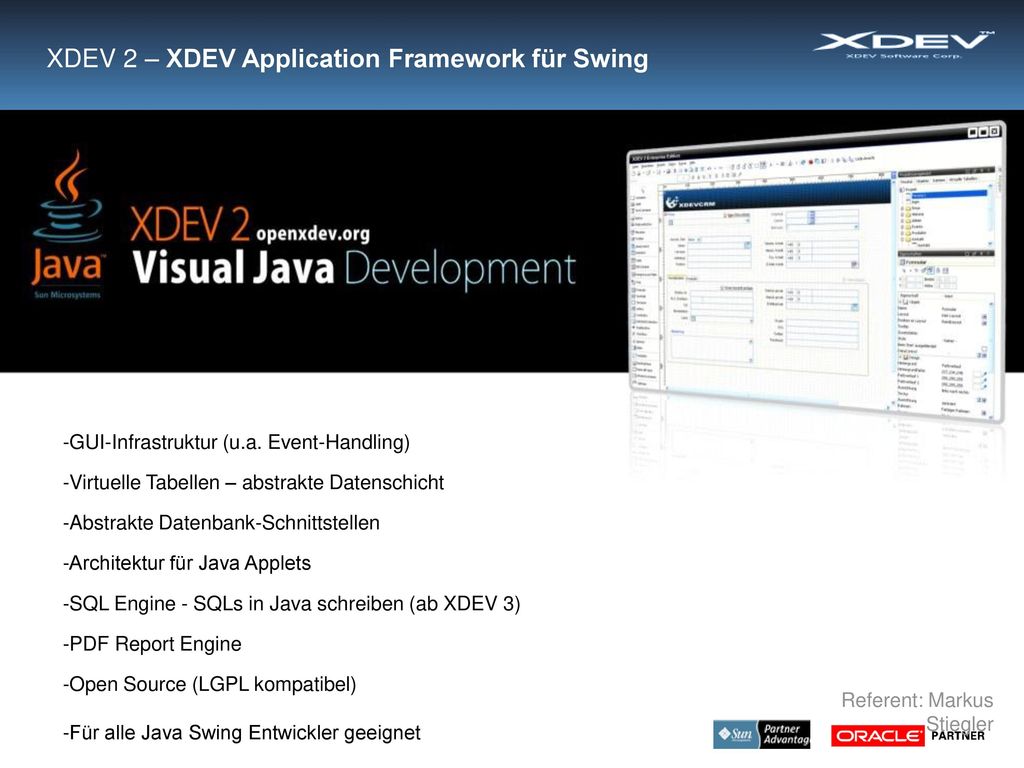Open the openxdev.org link text
The height and width of the screenshot is (768, 1024).
pyautogui.click(x=313, y=234)
